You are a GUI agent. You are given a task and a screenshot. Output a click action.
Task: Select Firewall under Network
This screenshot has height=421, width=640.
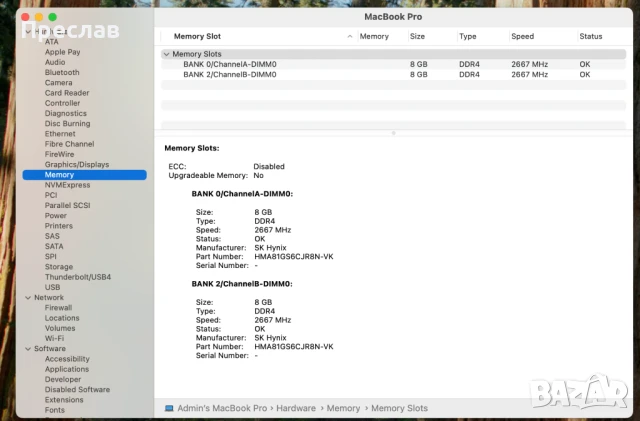pyautogui.click(x=58, y=307)
